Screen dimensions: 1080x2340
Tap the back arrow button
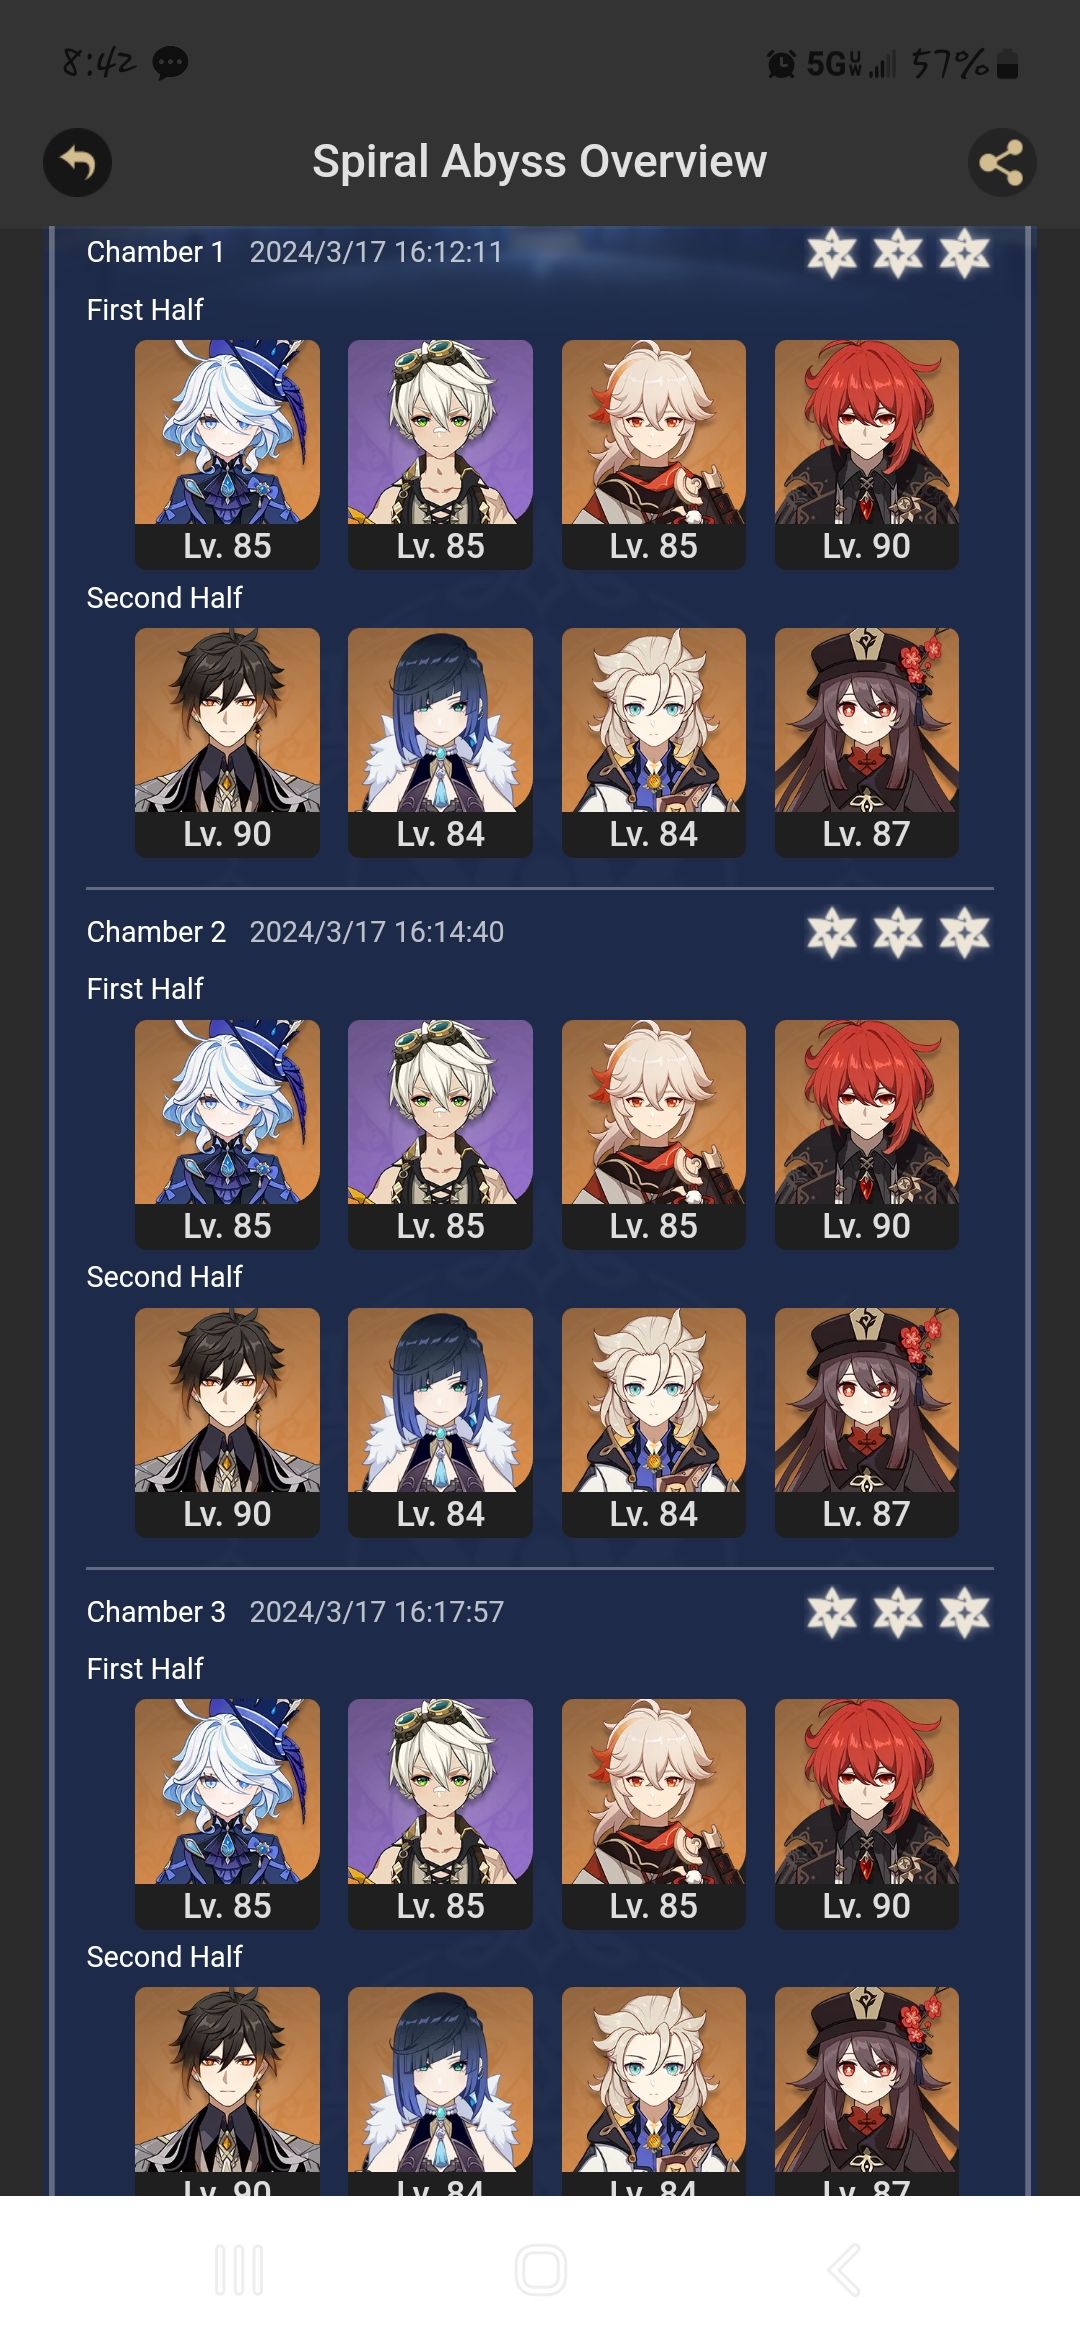[x=77, y=162]
